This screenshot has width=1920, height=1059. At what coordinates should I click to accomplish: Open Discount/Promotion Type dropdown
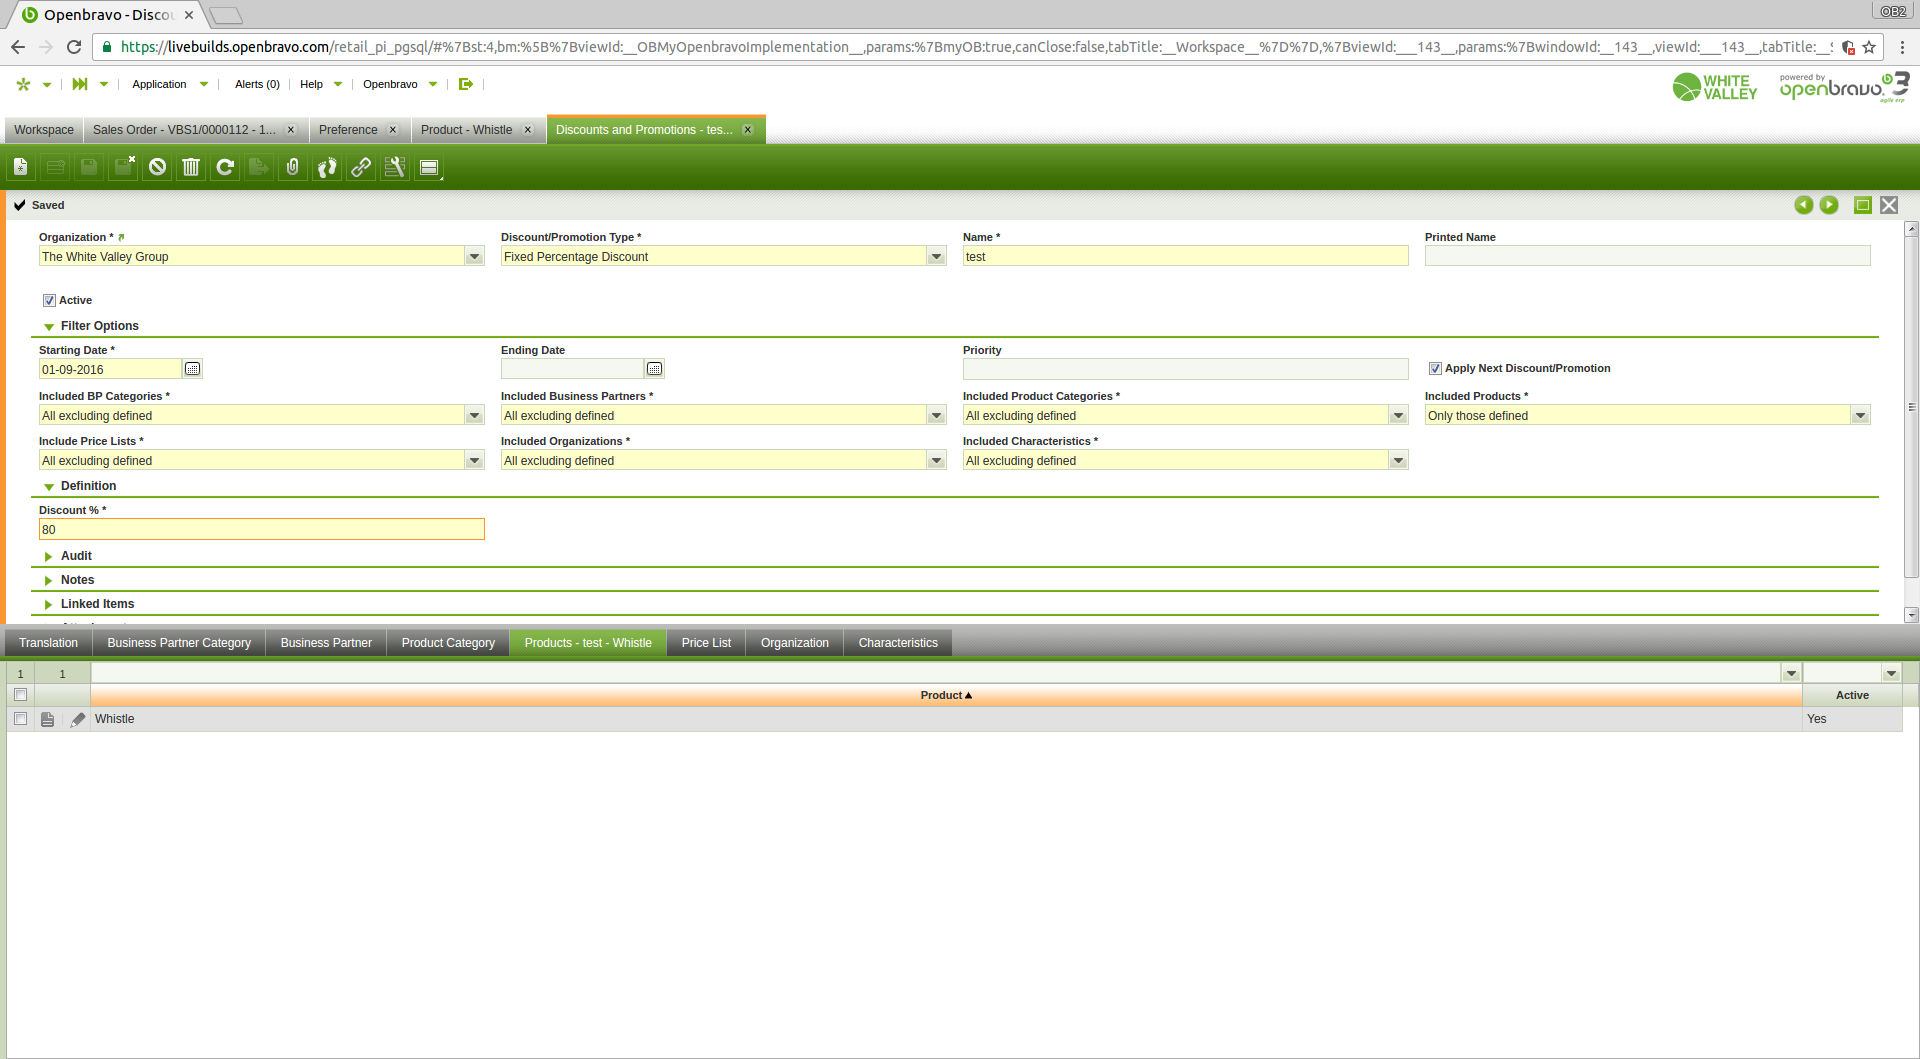click(936, 257)
